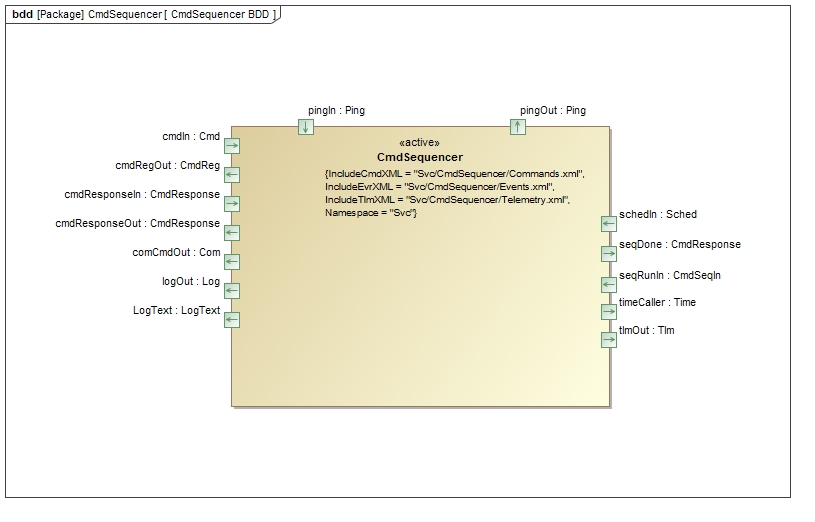Click the seqDone port icon

pos(609,254)
